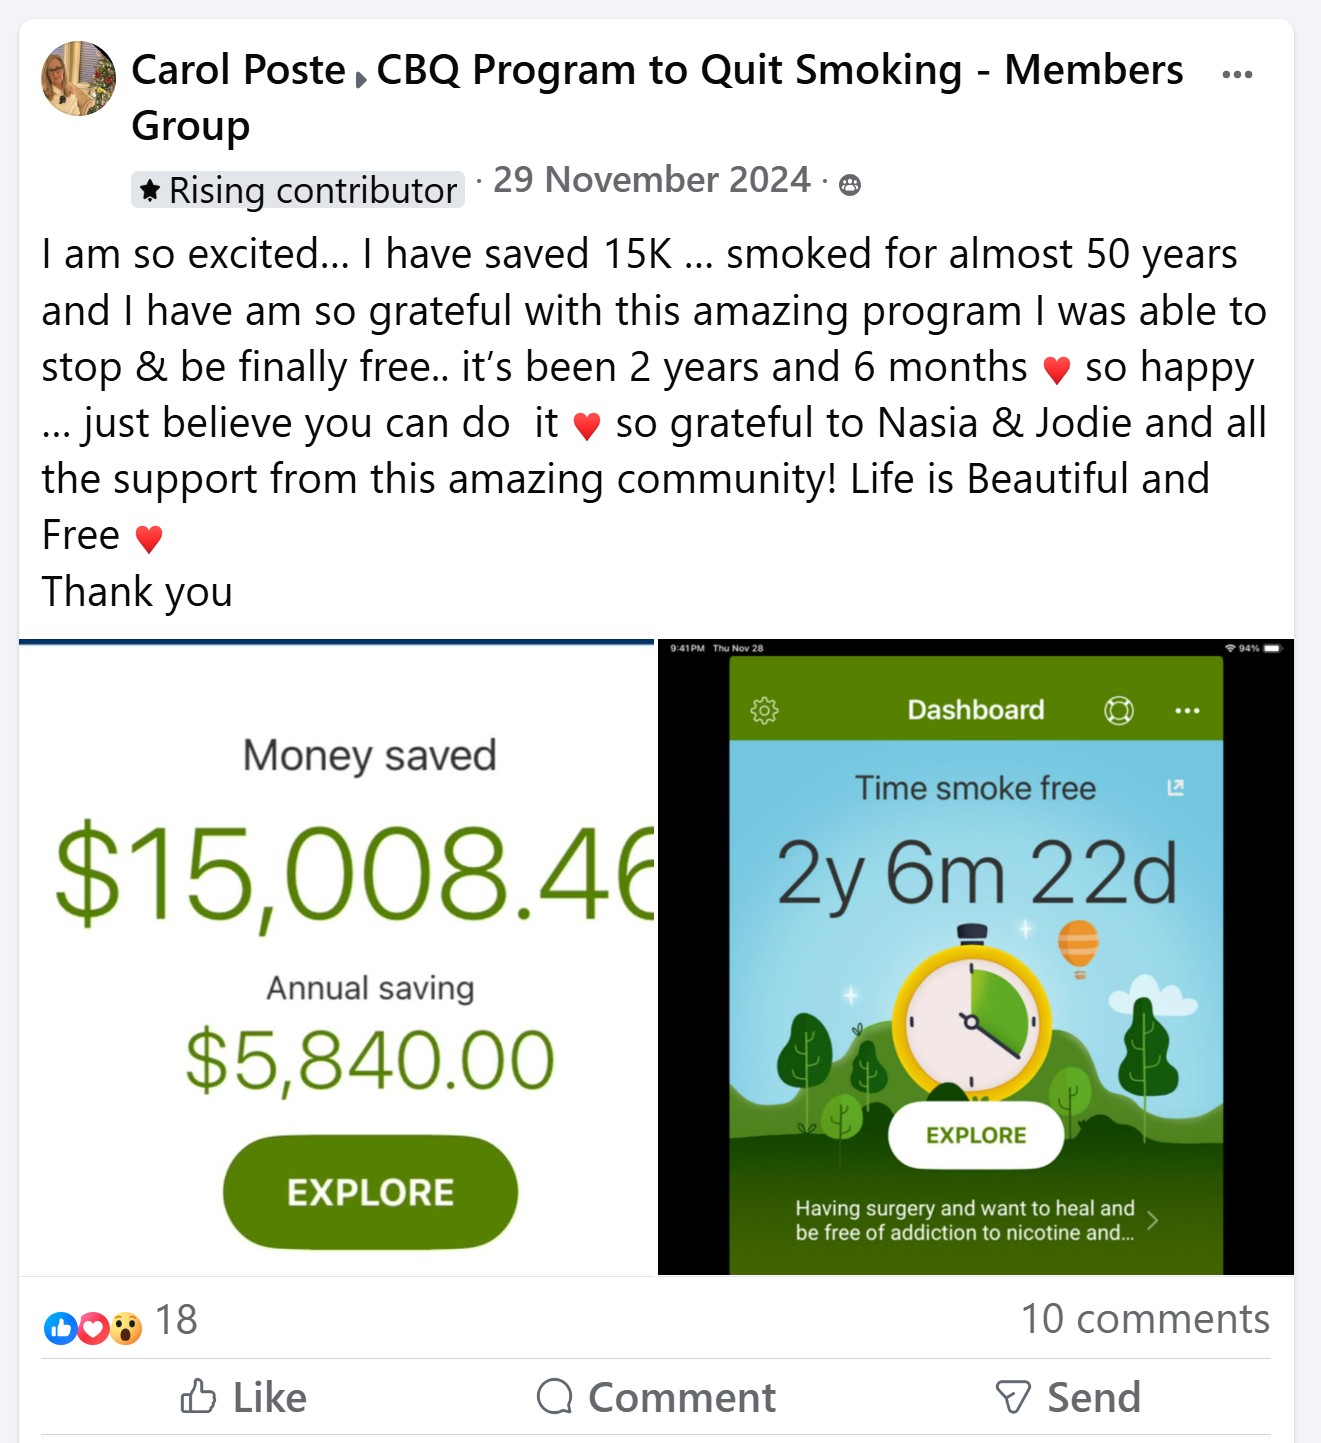This screenshot has width=1321, height=1443.
Task: Click the group privacy audience icon
Action: [x=850, y=185]
